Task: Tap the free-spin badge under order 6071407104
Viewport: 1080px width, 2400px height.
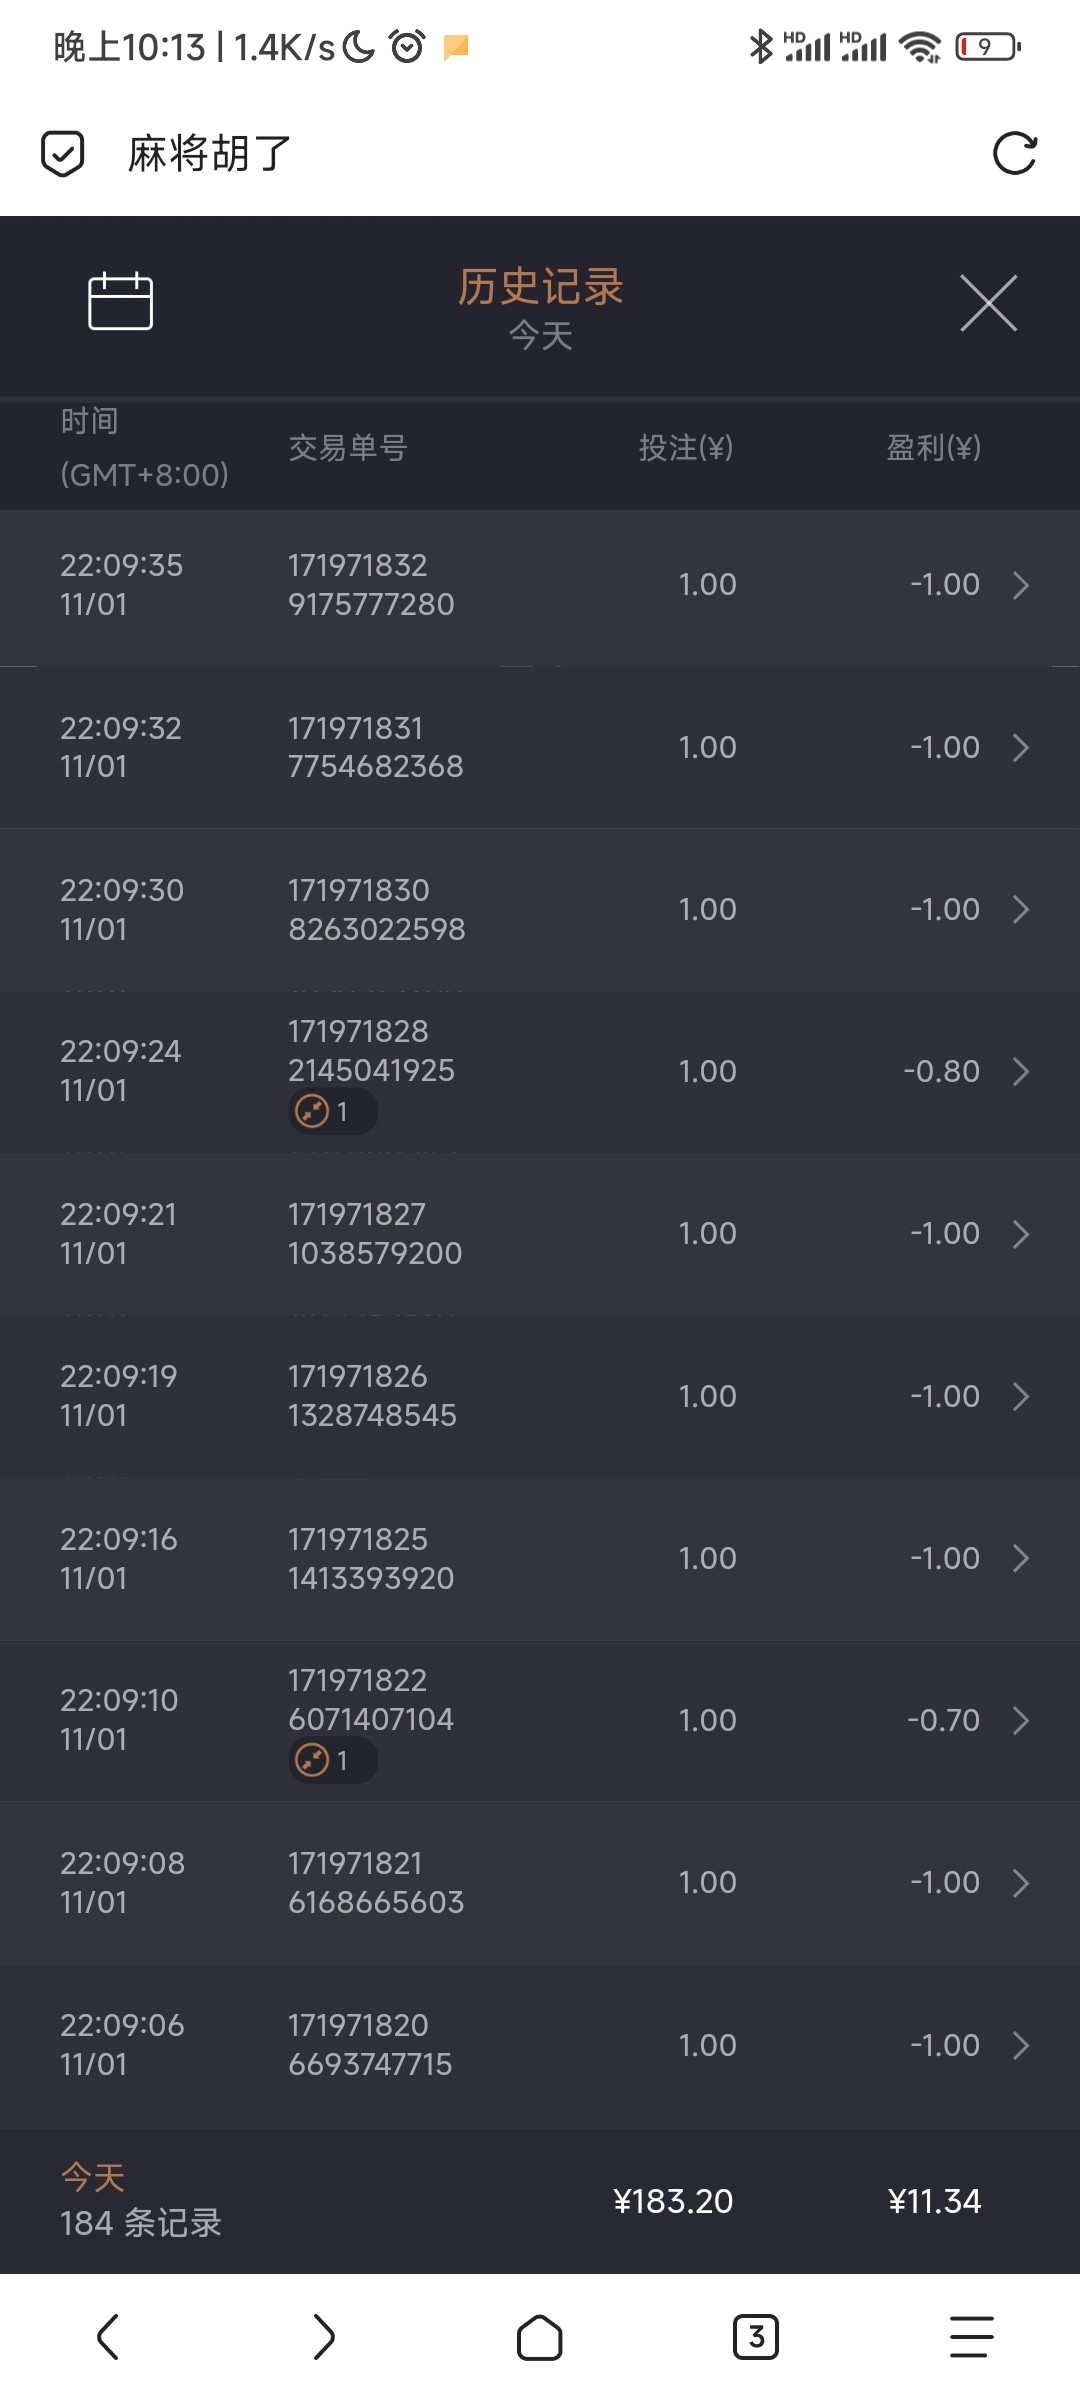Action: [x=332, y=1760]
